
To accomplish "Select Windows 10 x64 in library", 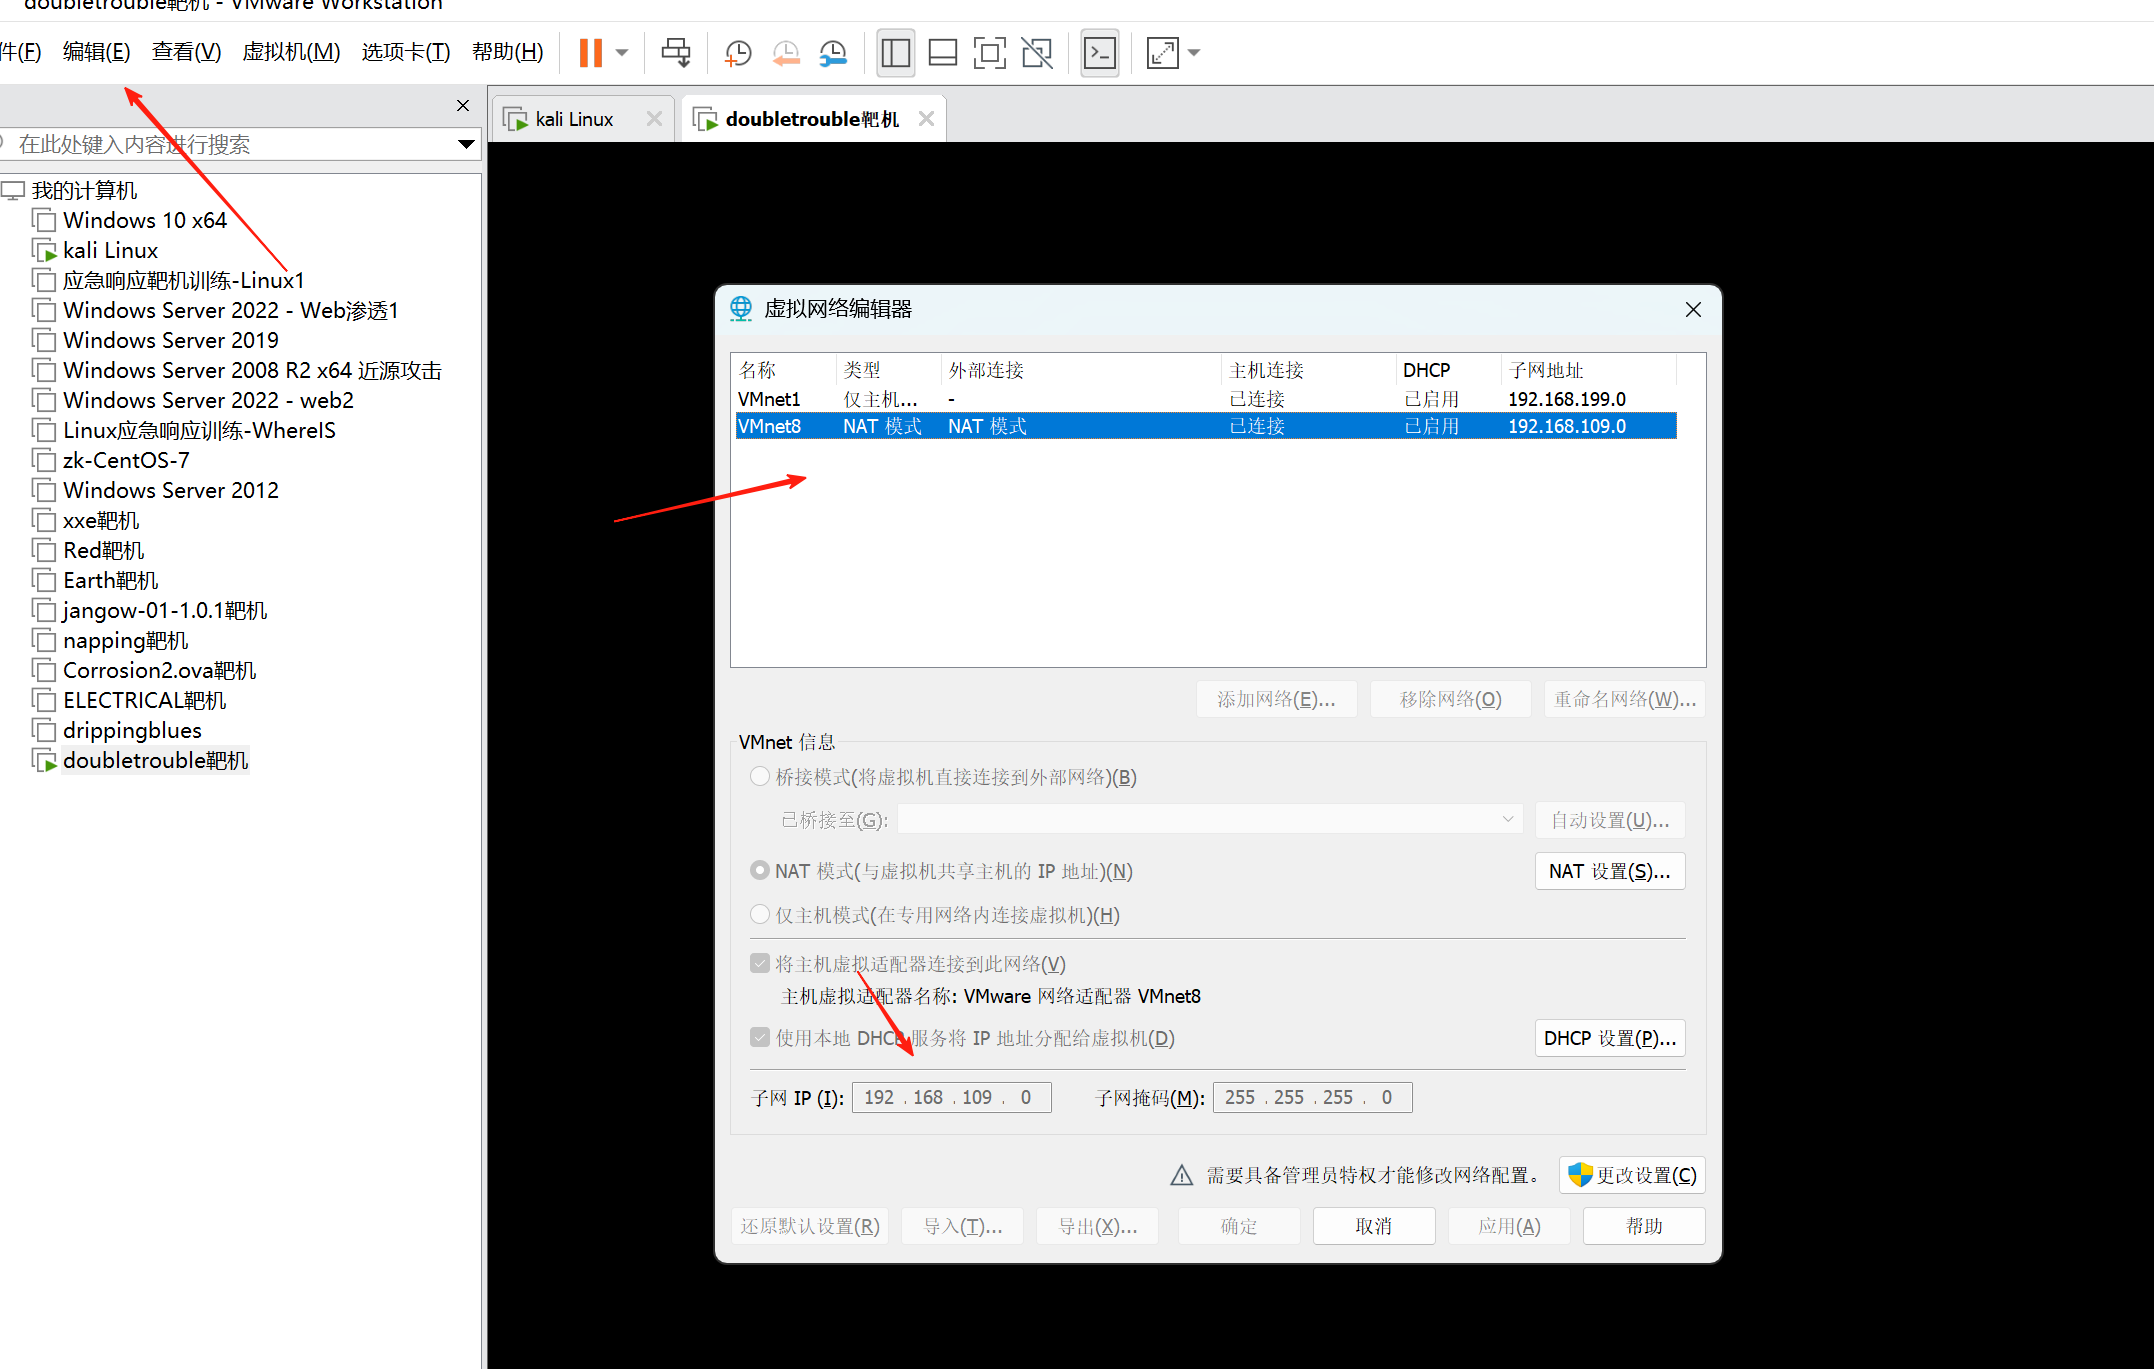I will pos(145,220).
